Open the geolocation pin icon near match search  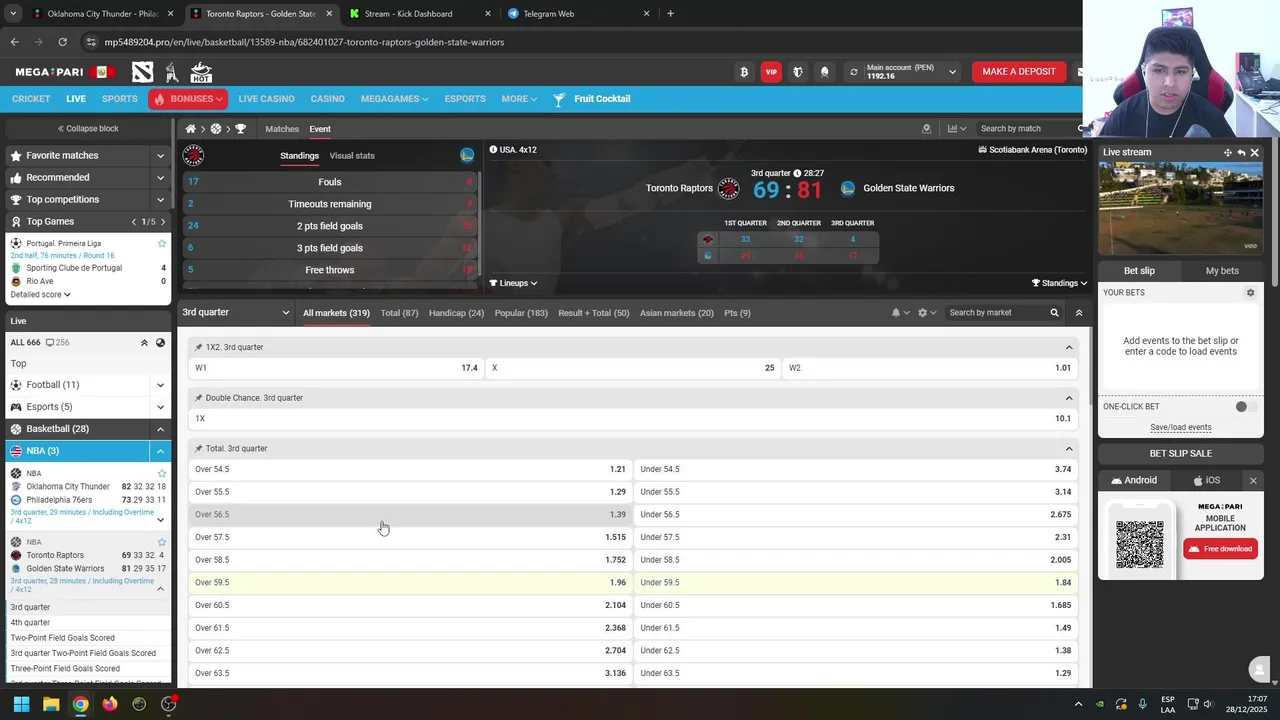click(x=926, y=129)
